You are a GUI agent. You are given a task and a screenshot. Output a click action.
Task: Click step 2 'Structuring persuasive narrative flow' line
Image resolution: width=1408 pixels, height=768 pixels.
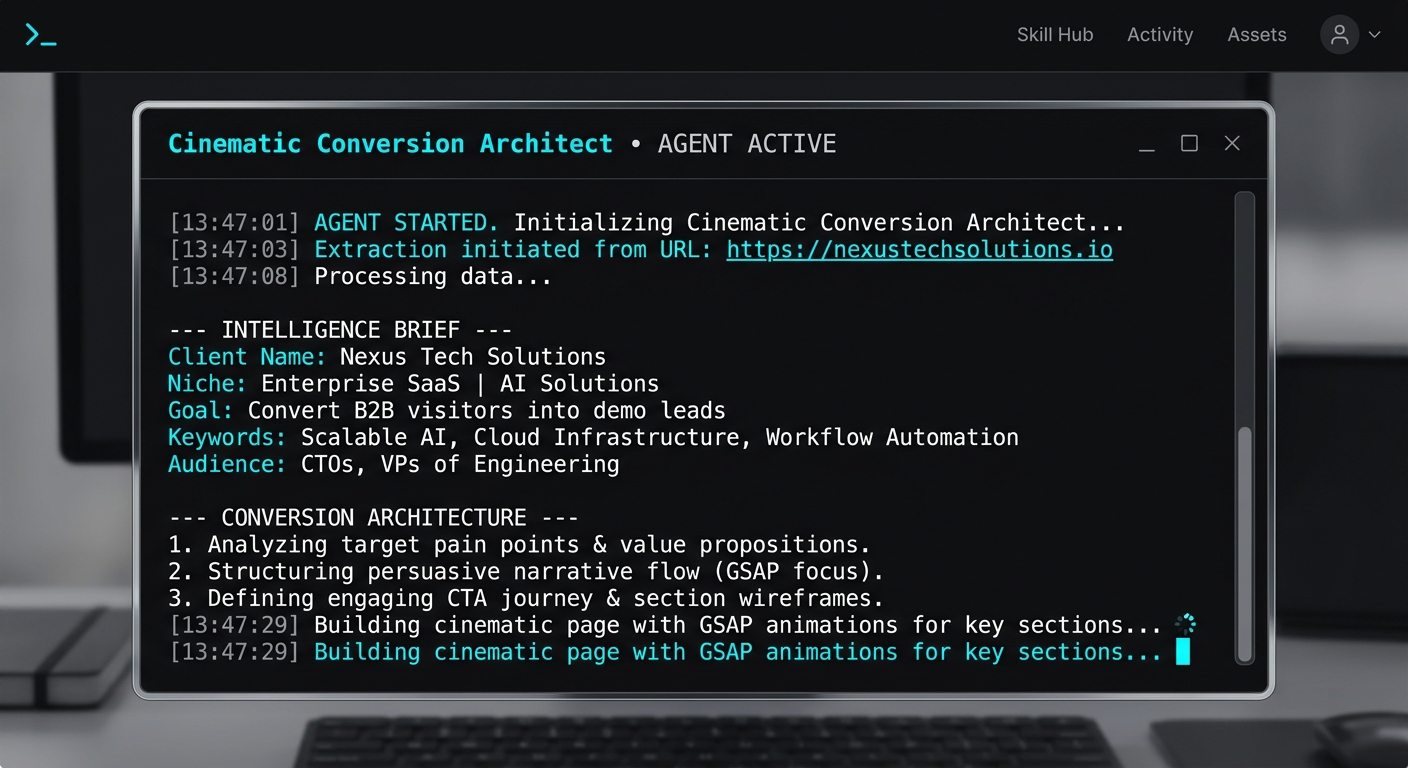(526, 572)
